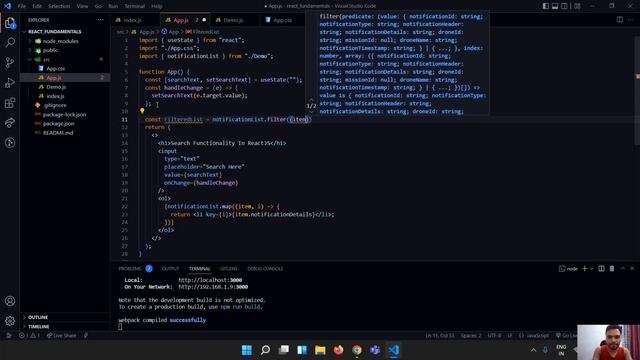
Task: Open the Run and Debug view
Action: point(10,82)
